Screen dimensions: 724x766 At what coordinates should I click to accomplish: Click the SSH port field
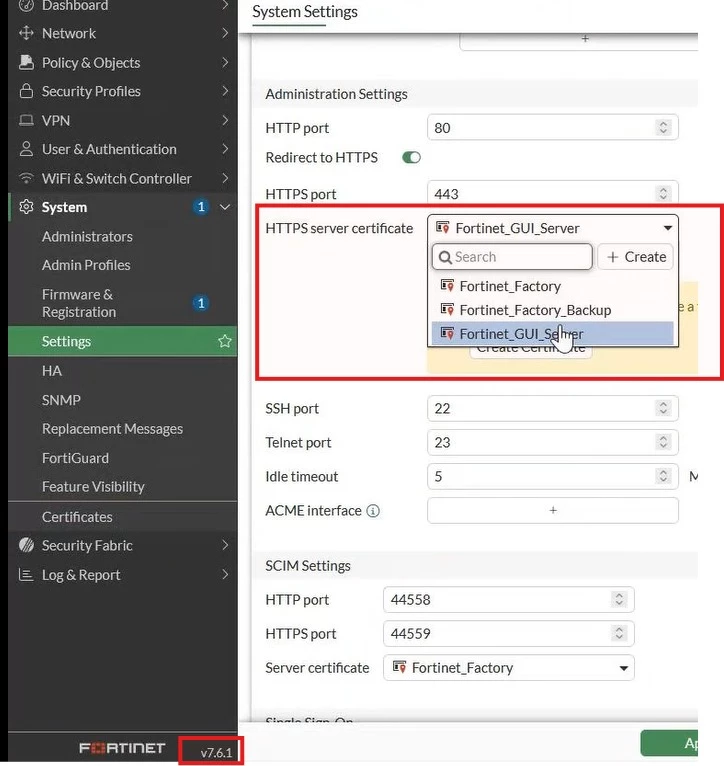pos(553,408)
